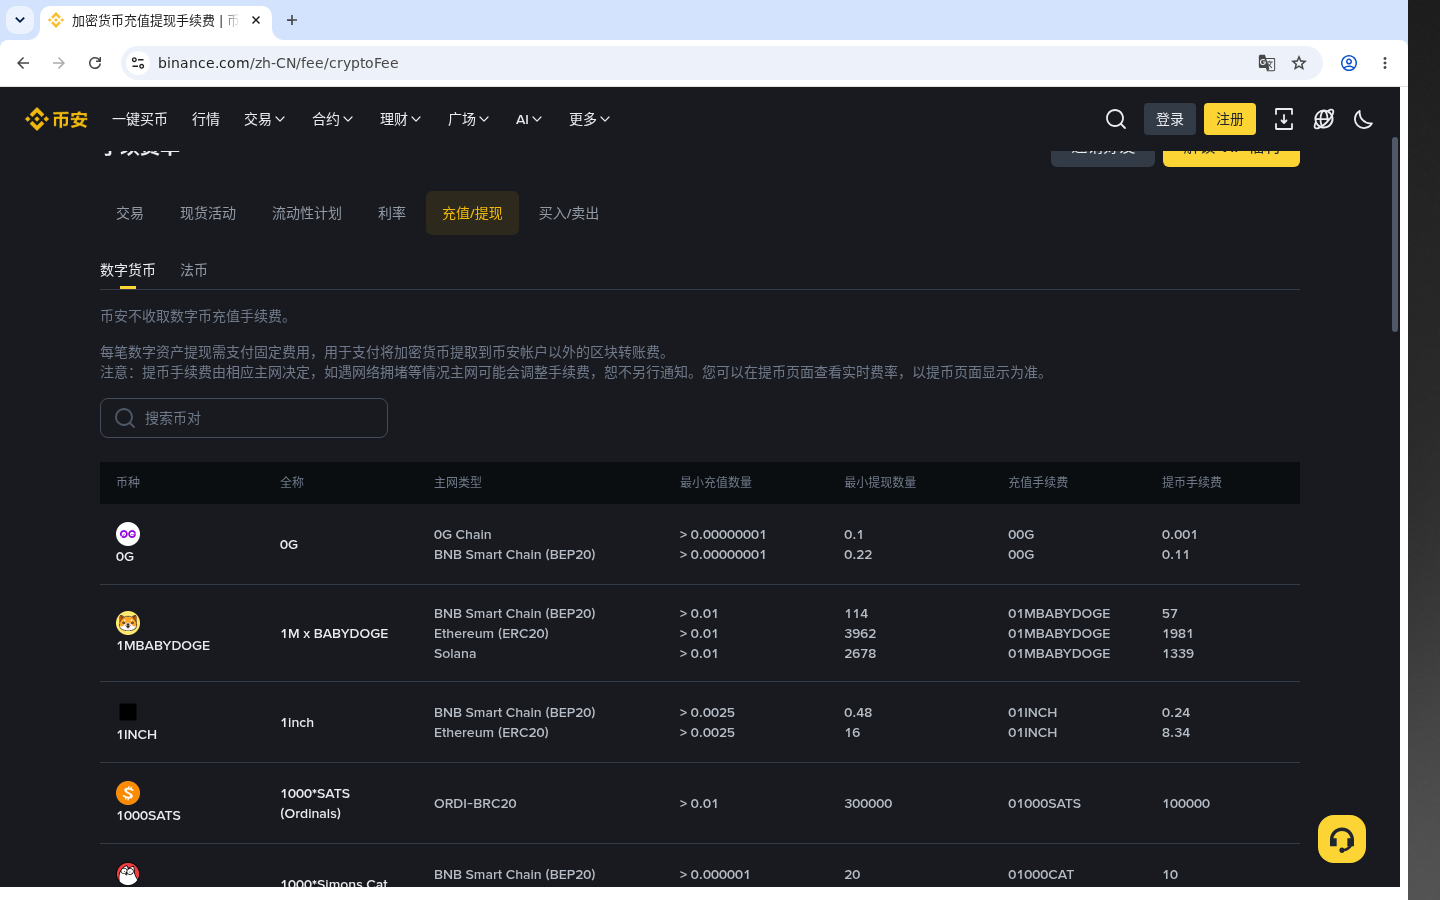Open 一键买币 in the navbar
The height and width of the screenshot is (900, 1440).
click(140, 119)
